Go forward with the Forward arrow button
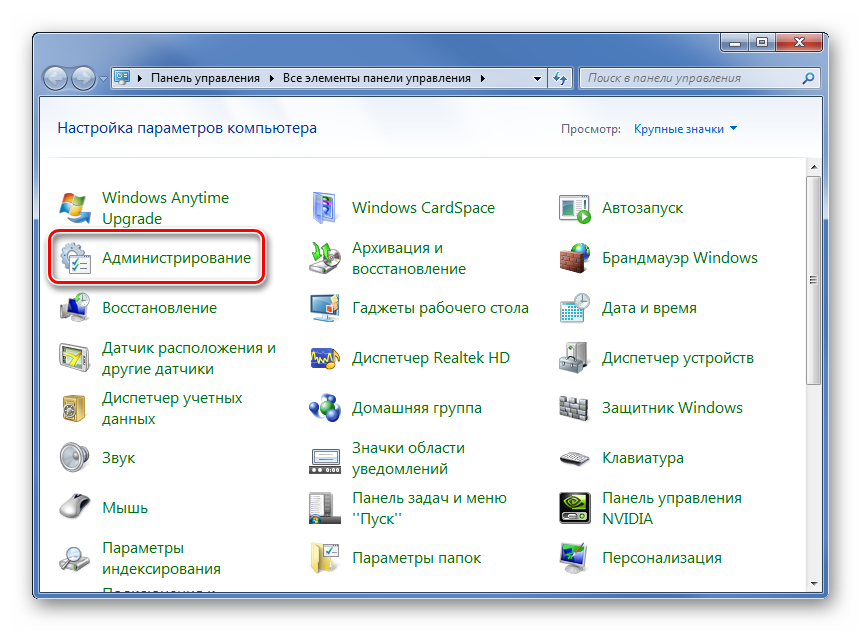862x632 pixels. [84, 79]
